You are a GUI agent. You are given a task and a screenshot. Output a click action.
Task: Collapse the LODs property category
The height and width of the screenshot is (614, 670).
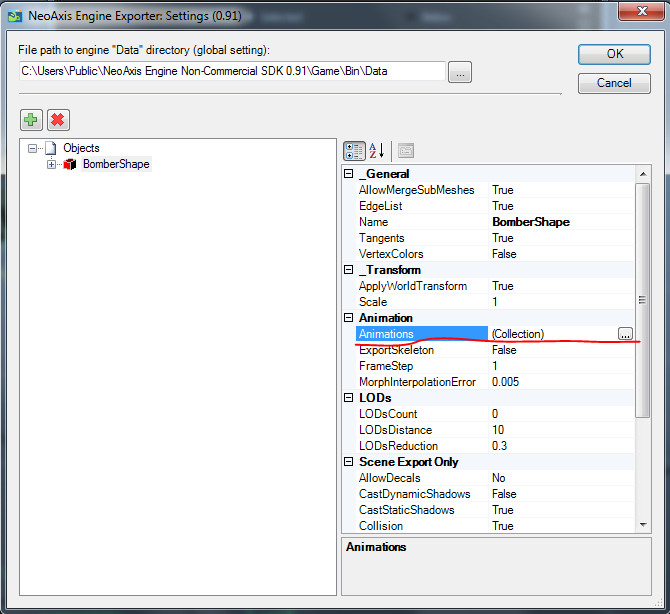(x=349, y=397)
